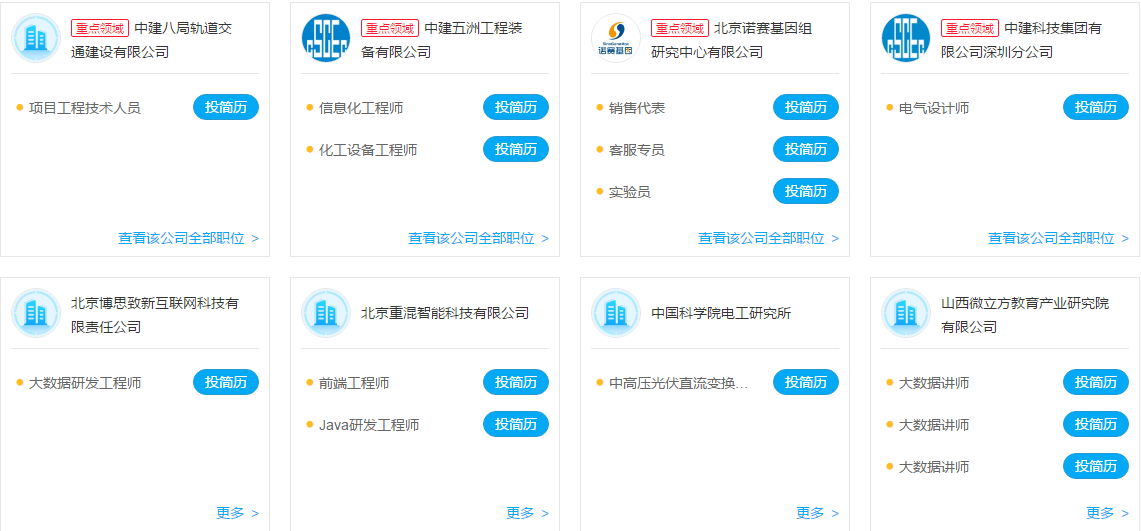The height and width of the screenshot is (531, 1141).
Task: Open the Java研发工程师 job title
Action: coord(369,425)
